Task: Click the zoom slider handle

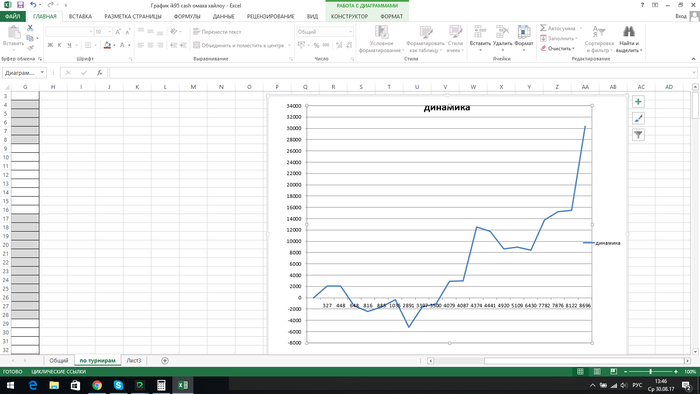Action: coord(650,371)
